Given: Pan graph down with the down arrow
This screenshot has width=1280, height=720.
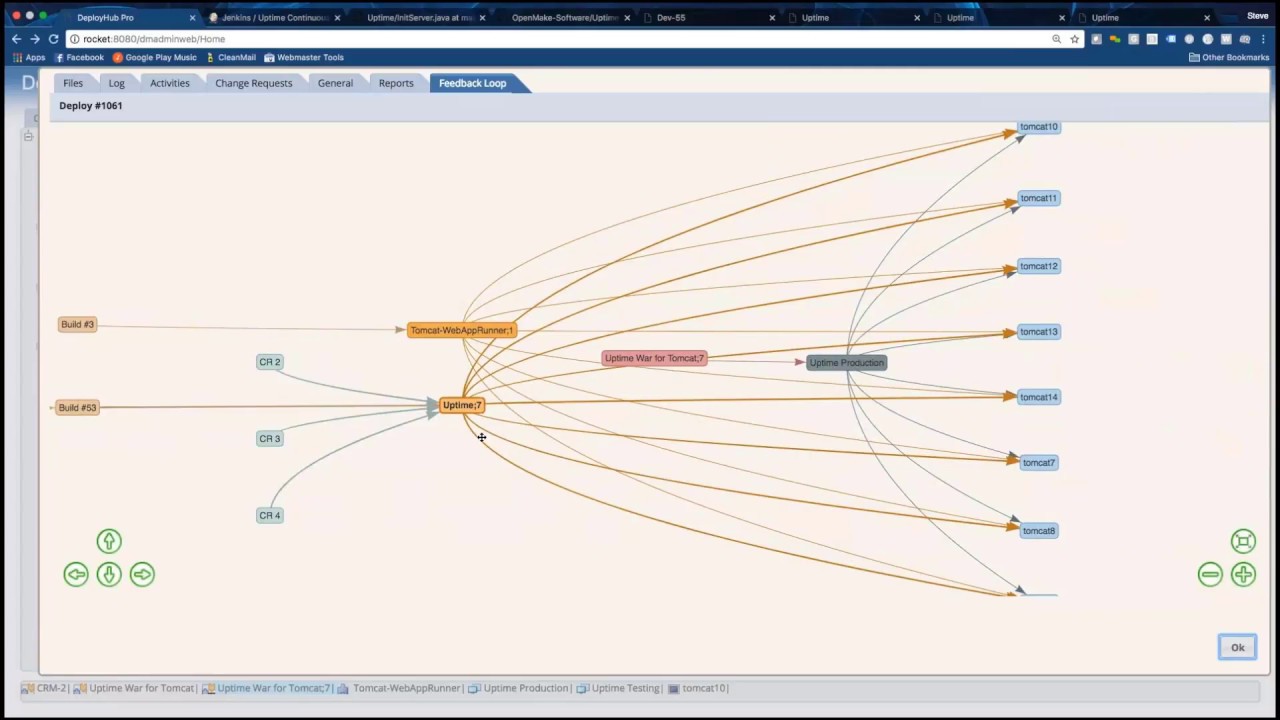Looking at the screenshot, I should click(x=109, y=574).
